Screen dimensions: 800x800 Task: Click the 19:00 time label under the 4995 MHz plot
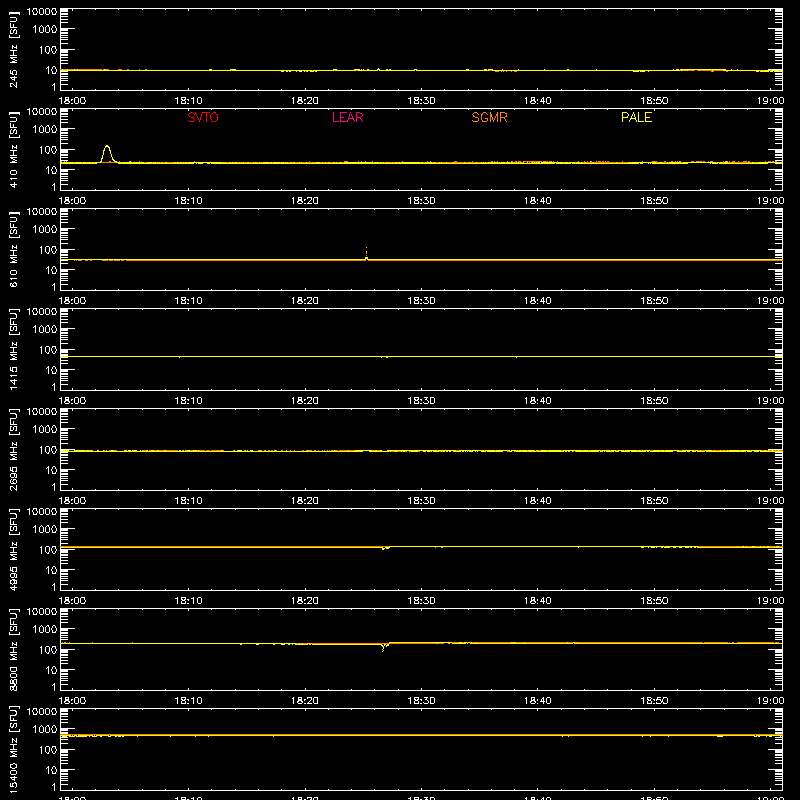pos(770,601)
